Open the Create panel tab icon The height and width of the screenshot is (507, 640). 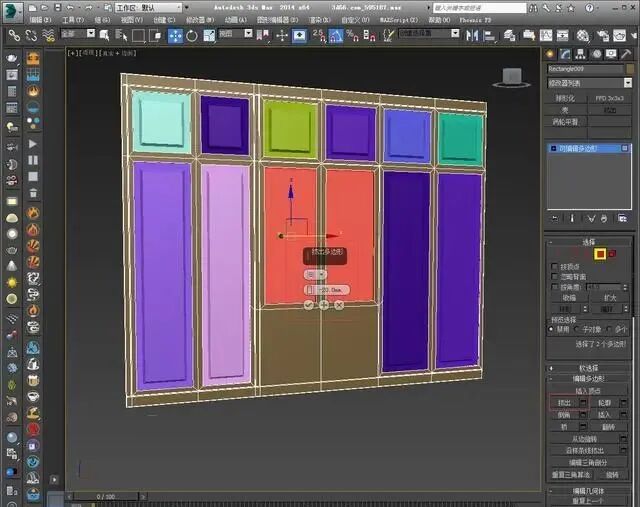click(550, 53)
